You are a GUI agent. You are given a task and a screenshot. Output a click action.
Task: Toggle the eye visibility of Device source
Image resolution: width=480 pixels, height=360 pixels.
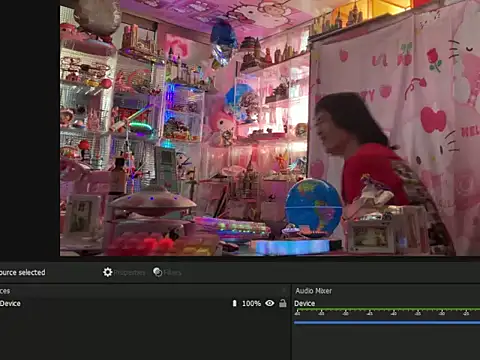[x=269, y=303]
